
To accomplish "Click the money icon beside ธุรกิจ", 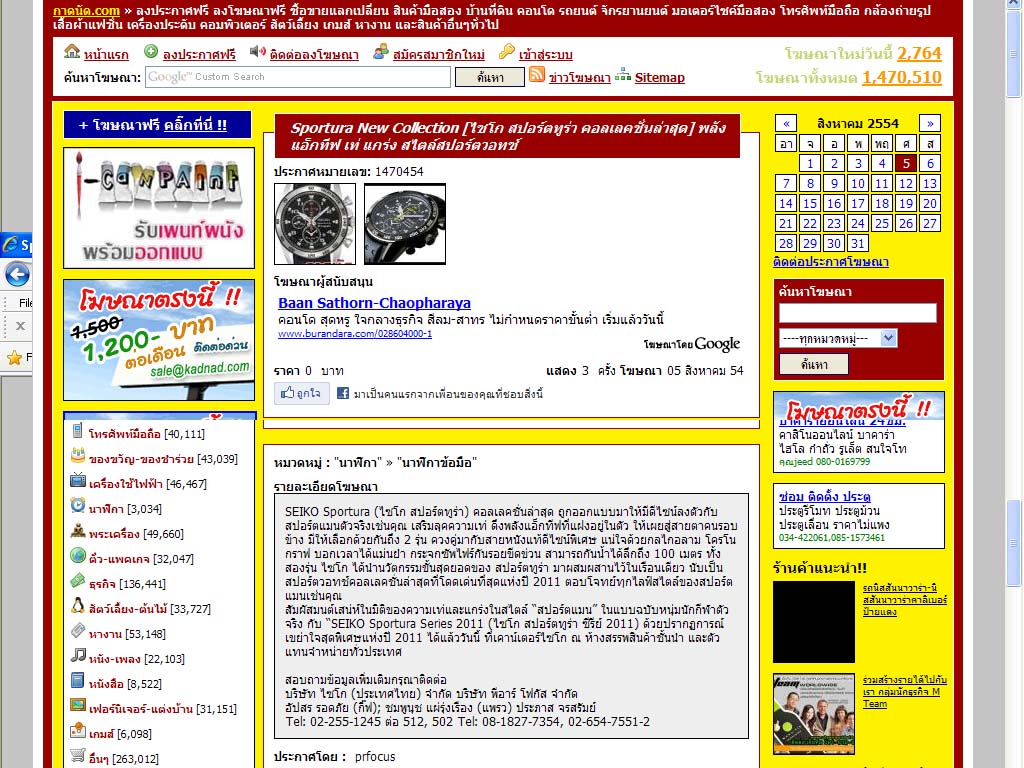I will tap(78, 581).
